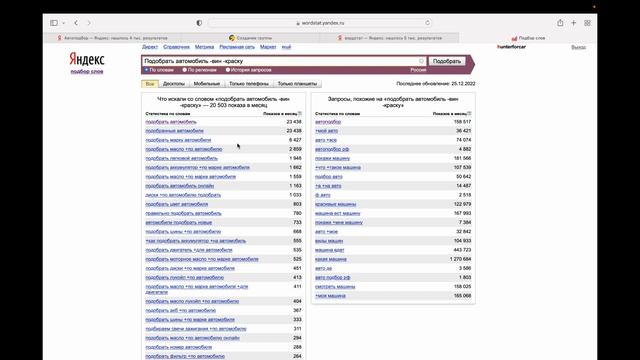Select the Десктопы tab
This screenshot has height=360, width=640.
174,84
